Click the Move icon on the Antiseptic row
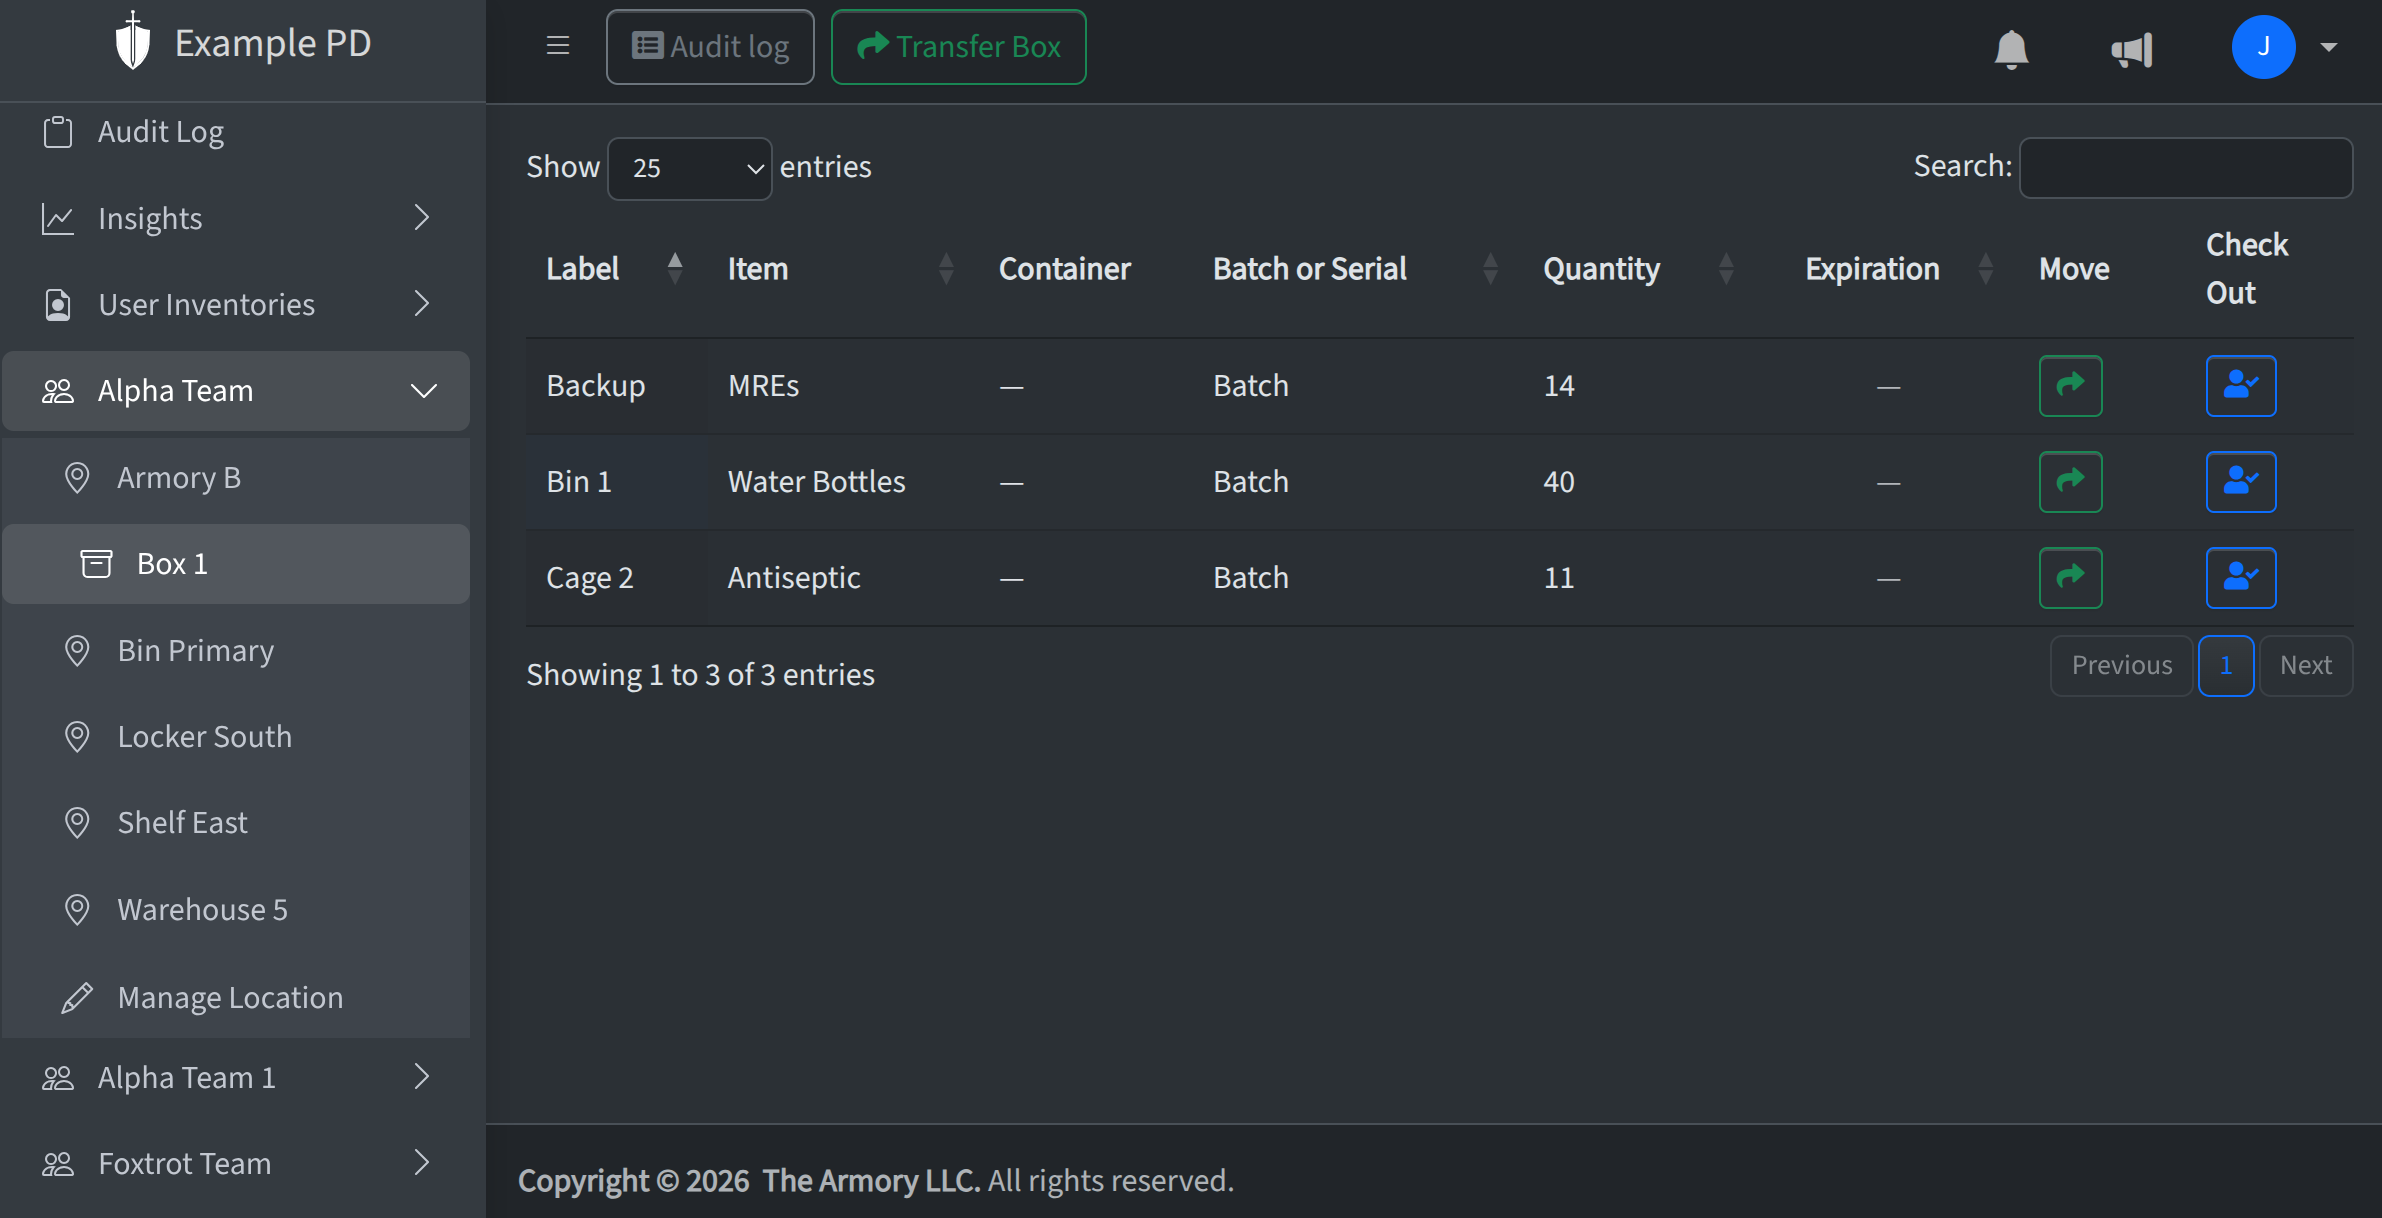Image resolution: width=2382 pixels, height=1218 pixels. pyautogui.click(x=2070, y=577)
